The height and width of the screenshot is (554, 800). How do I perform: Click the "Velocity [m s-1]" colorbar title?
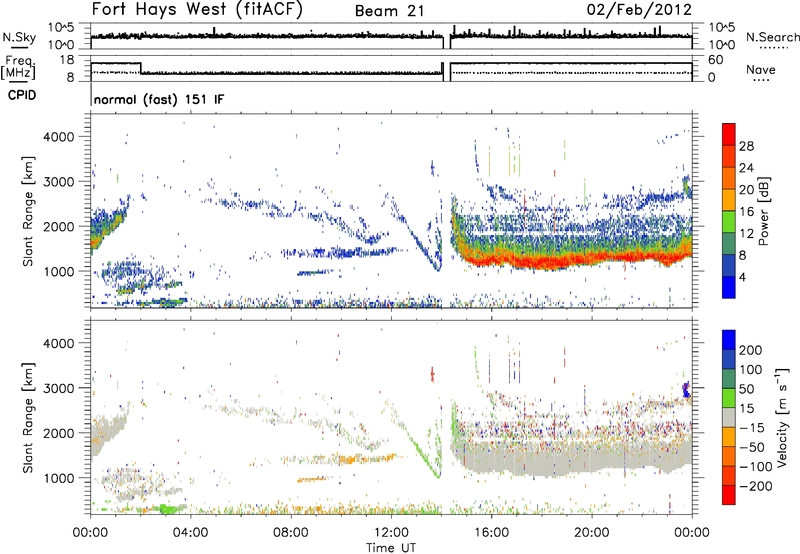(781, 416)
